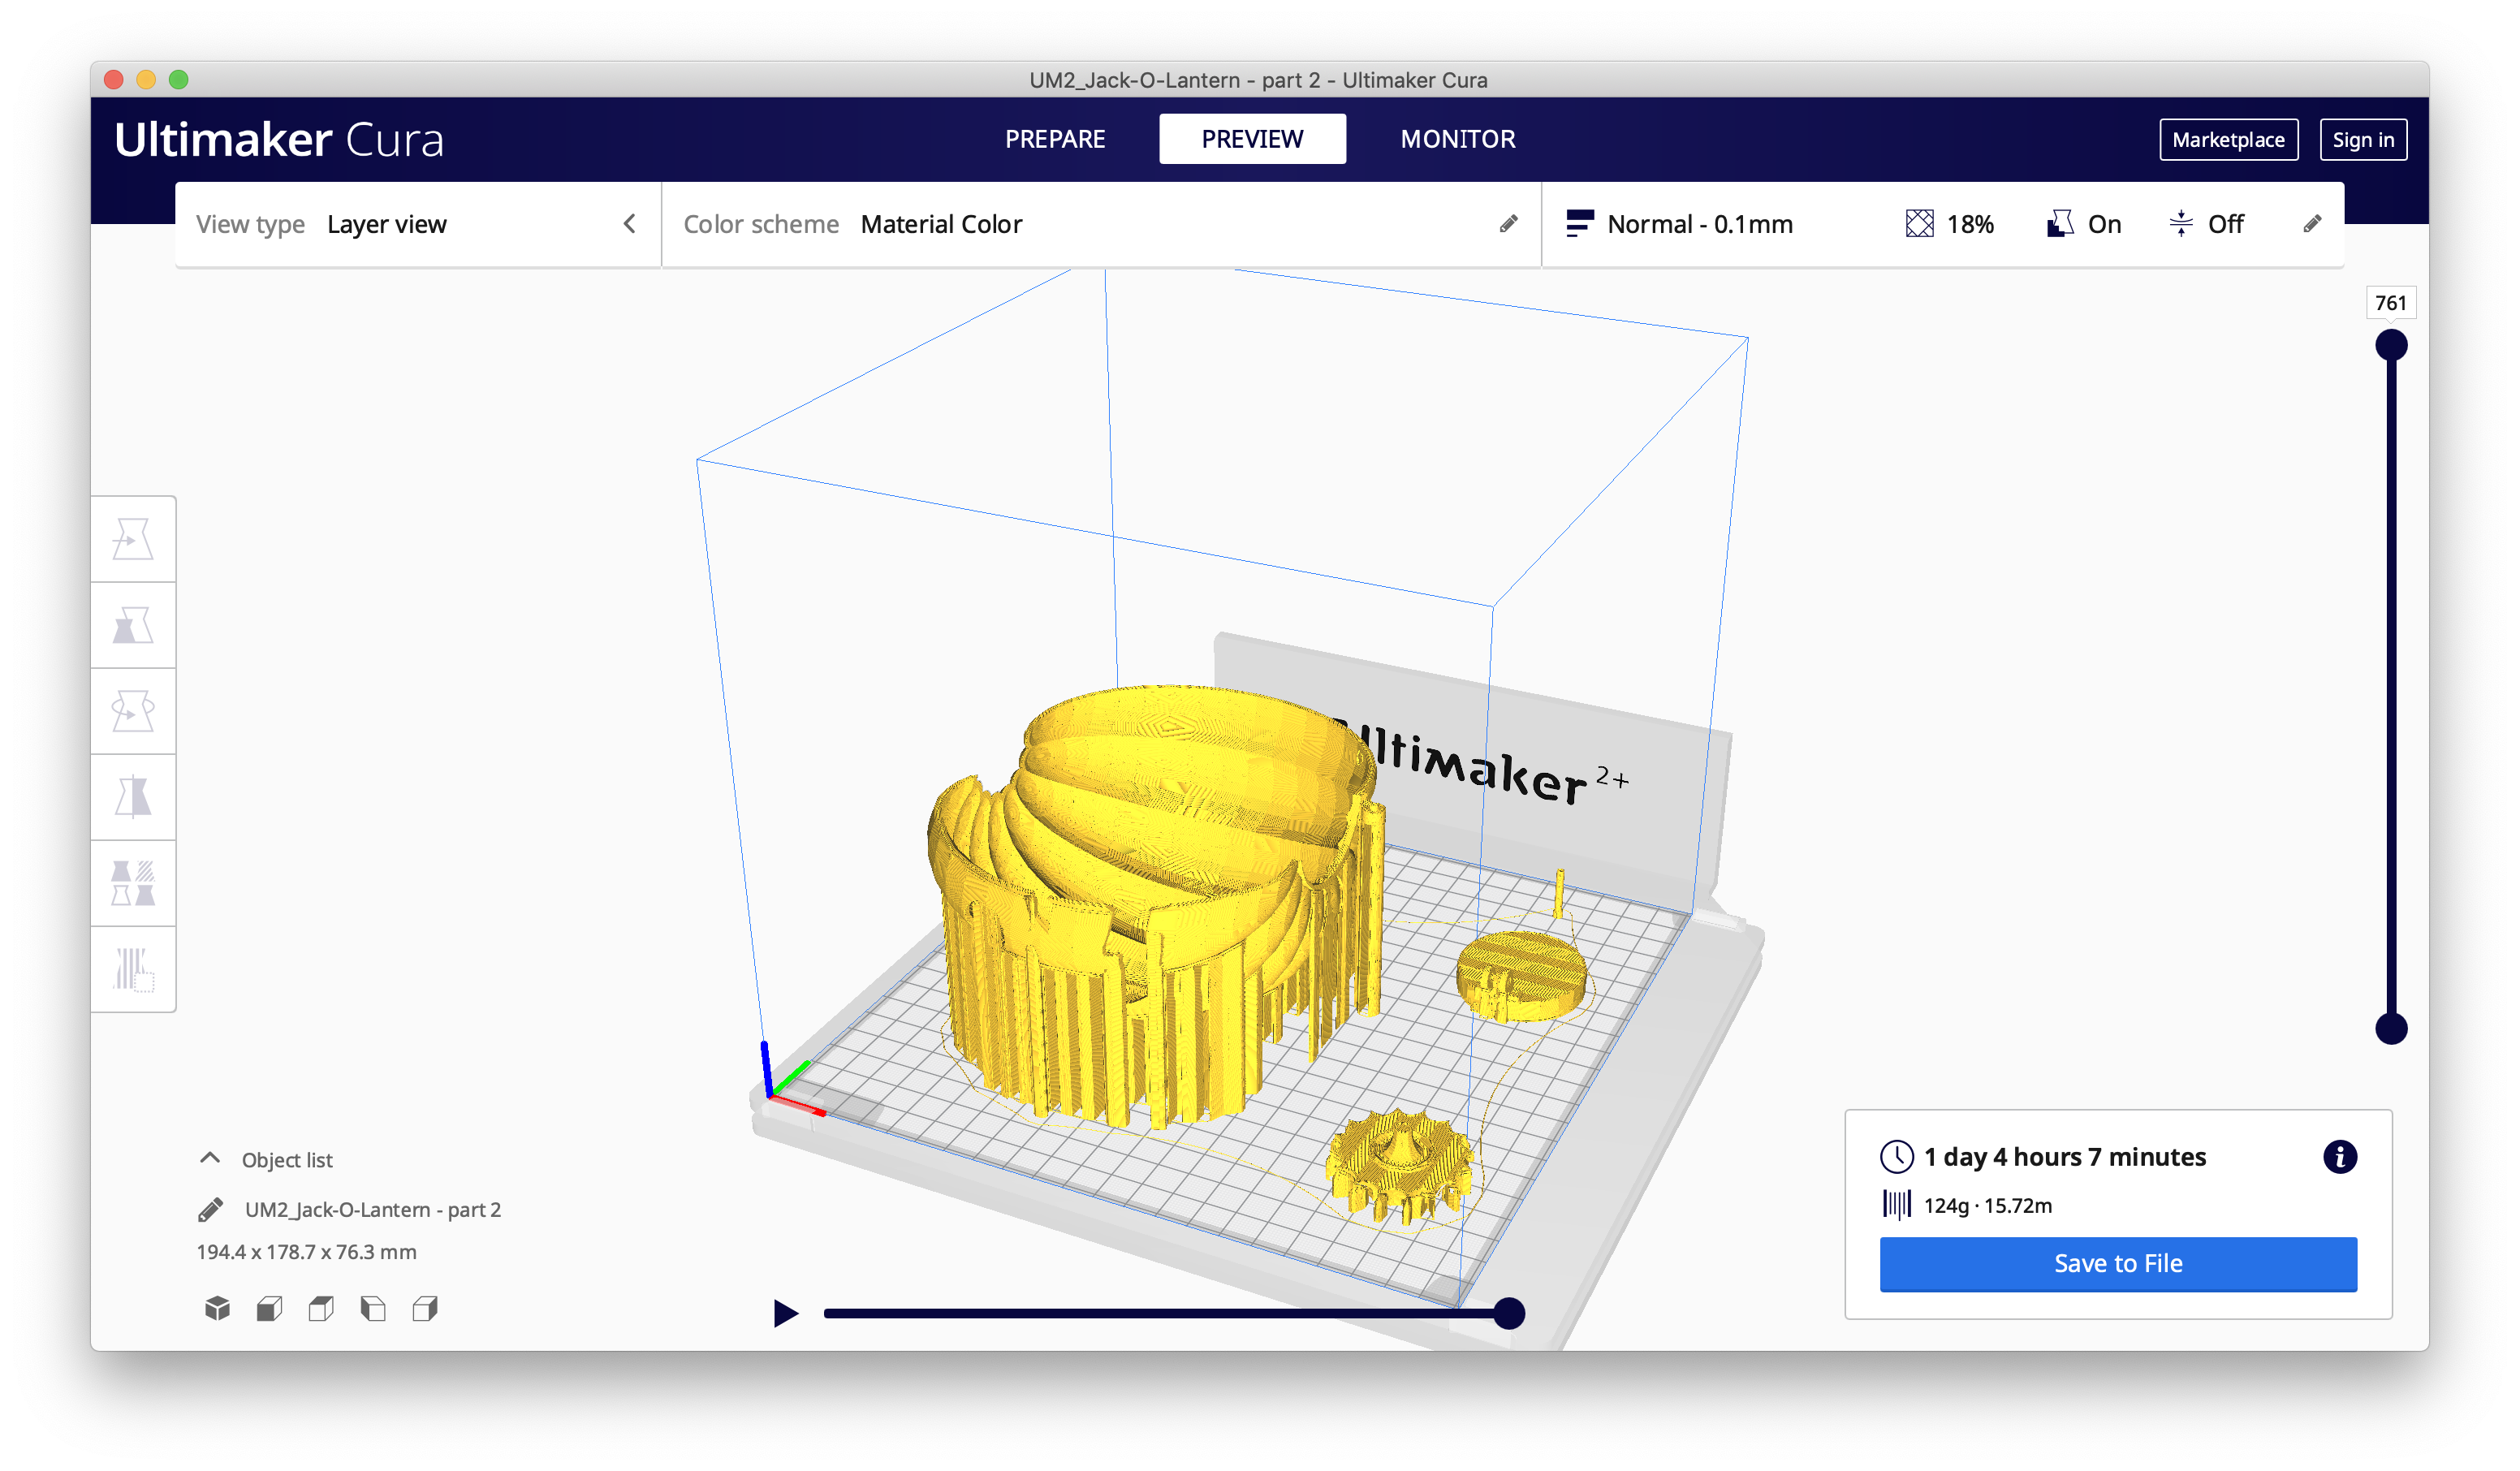2520x1471 pixels.
Task: Click the layer number 761 field
Action: [x=2391, y=303]
